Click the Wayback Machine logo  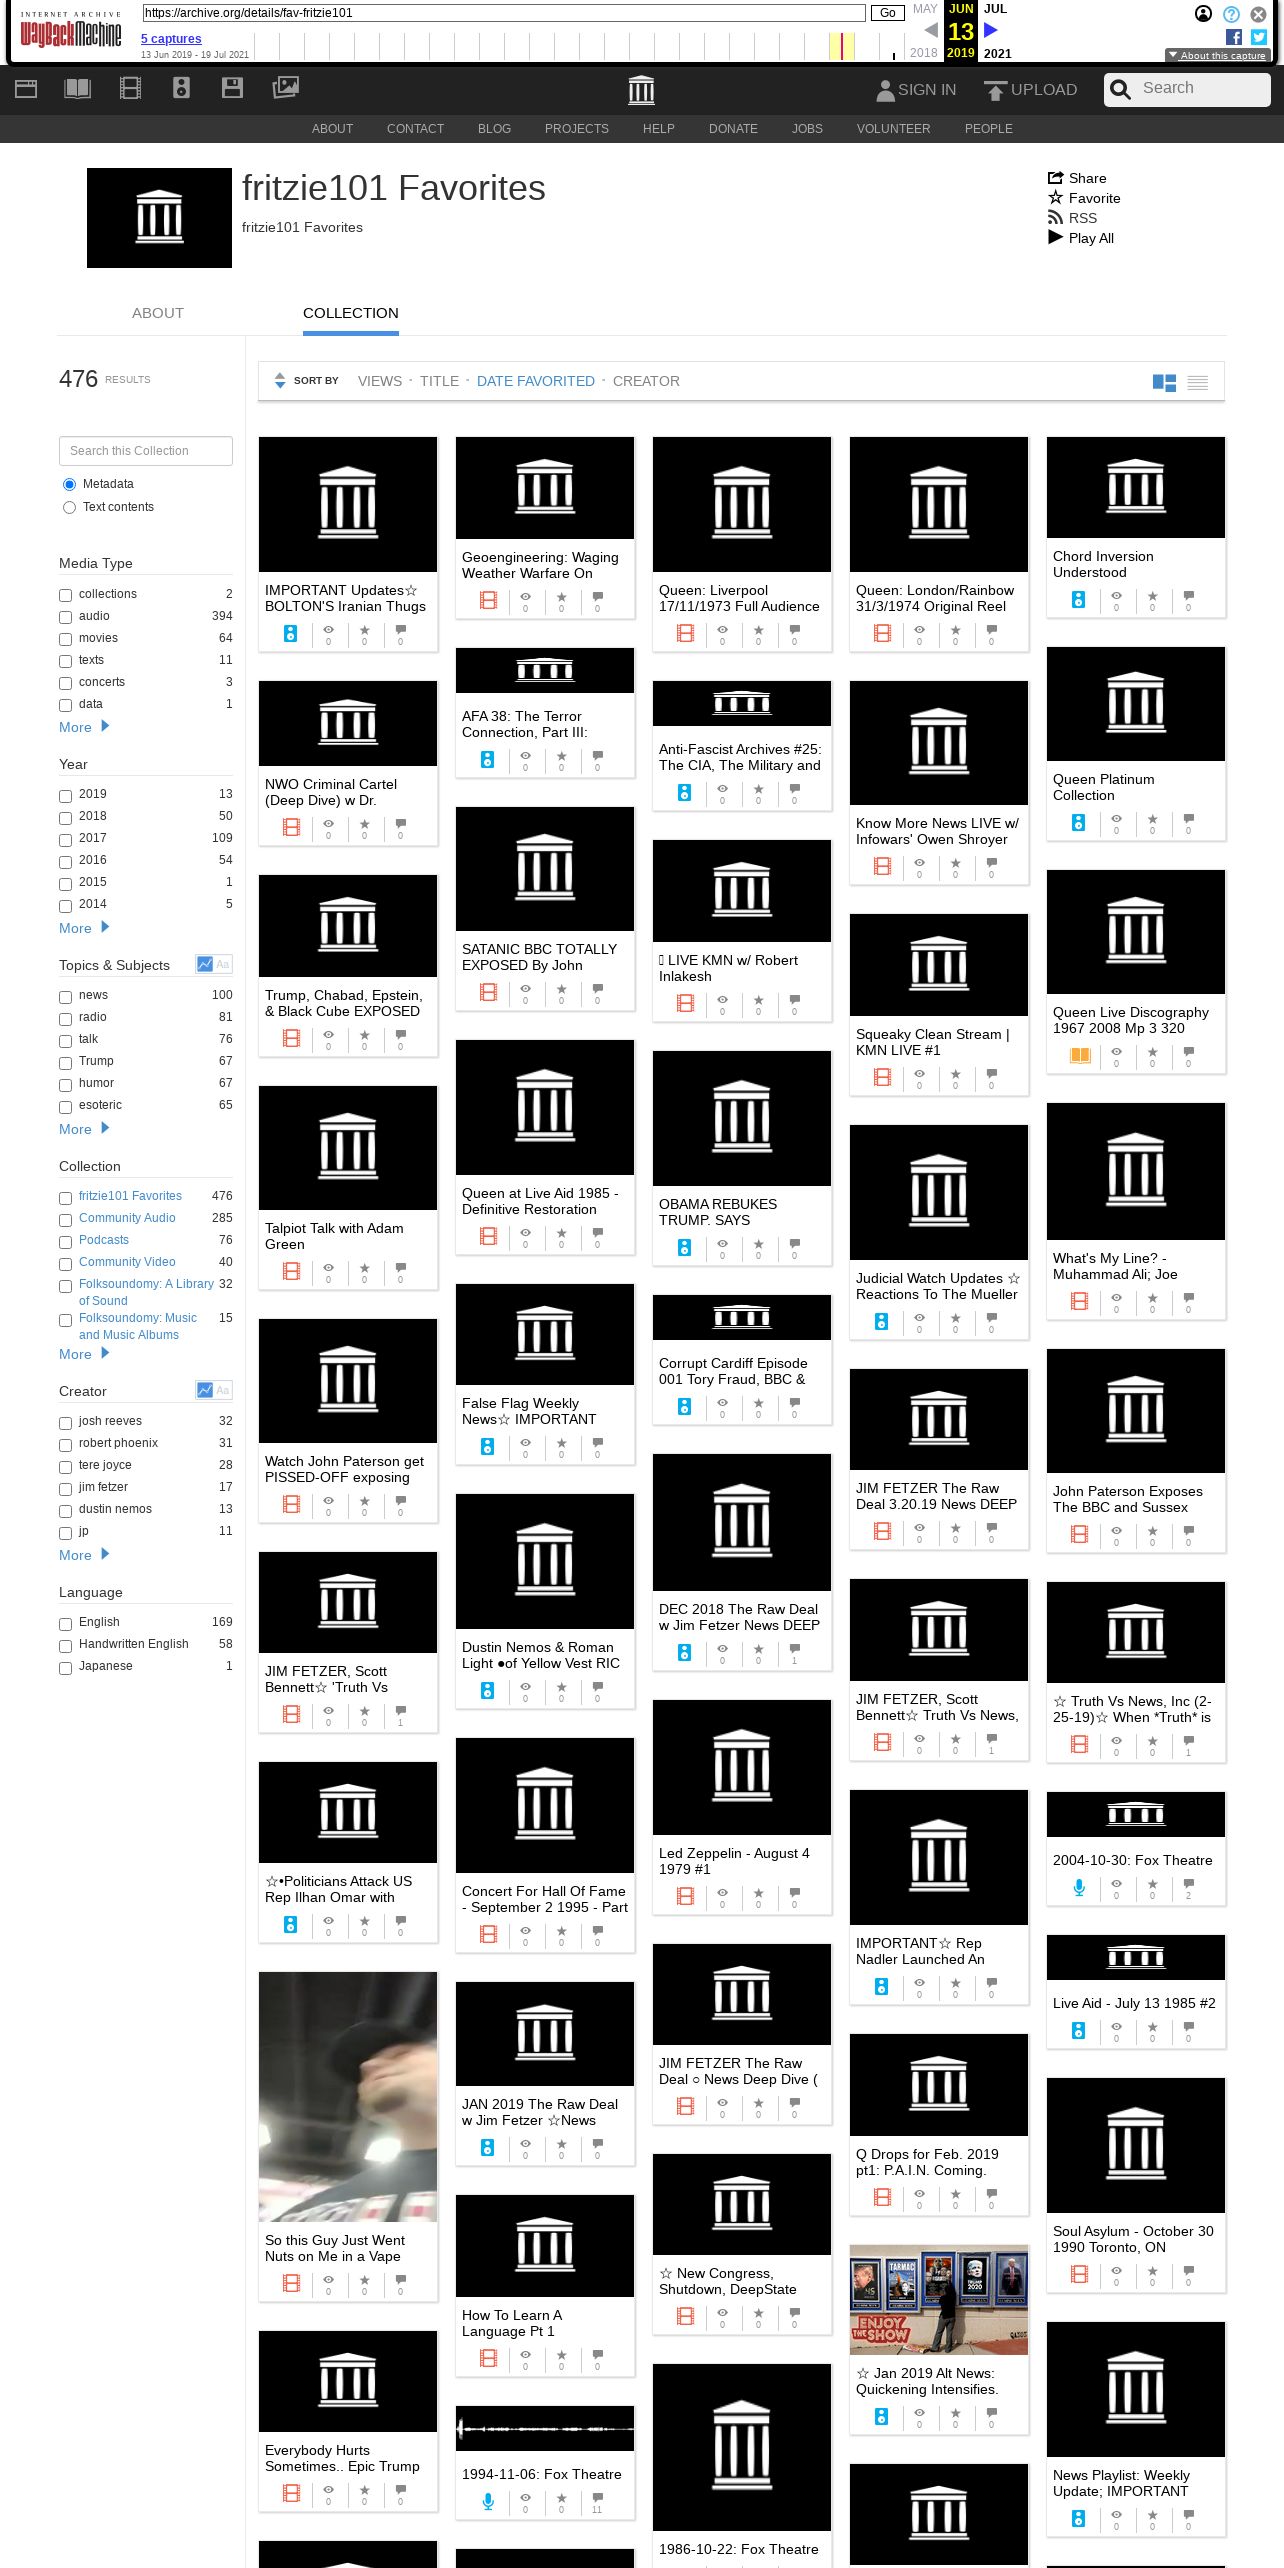pos(71,32)
